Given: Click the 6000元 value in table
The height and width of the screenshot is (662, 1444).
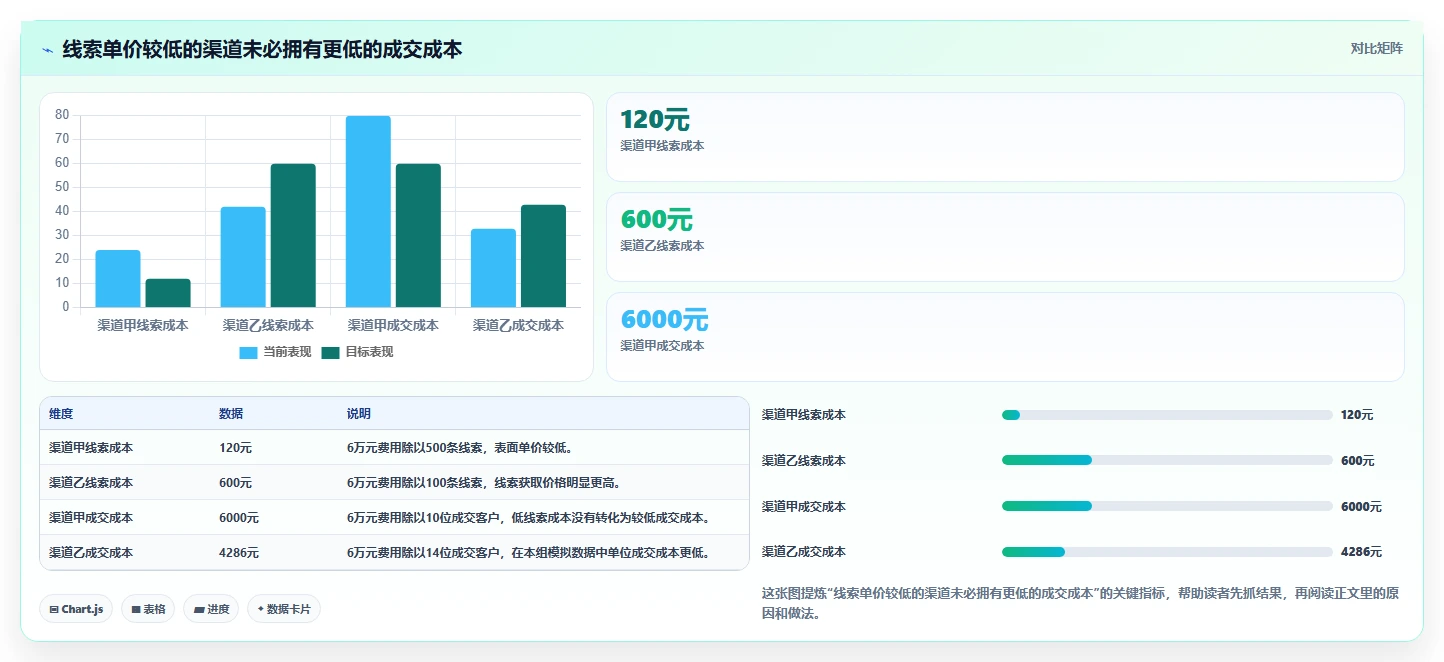Looking at the screenshot, I should click(x=239, y=518).
